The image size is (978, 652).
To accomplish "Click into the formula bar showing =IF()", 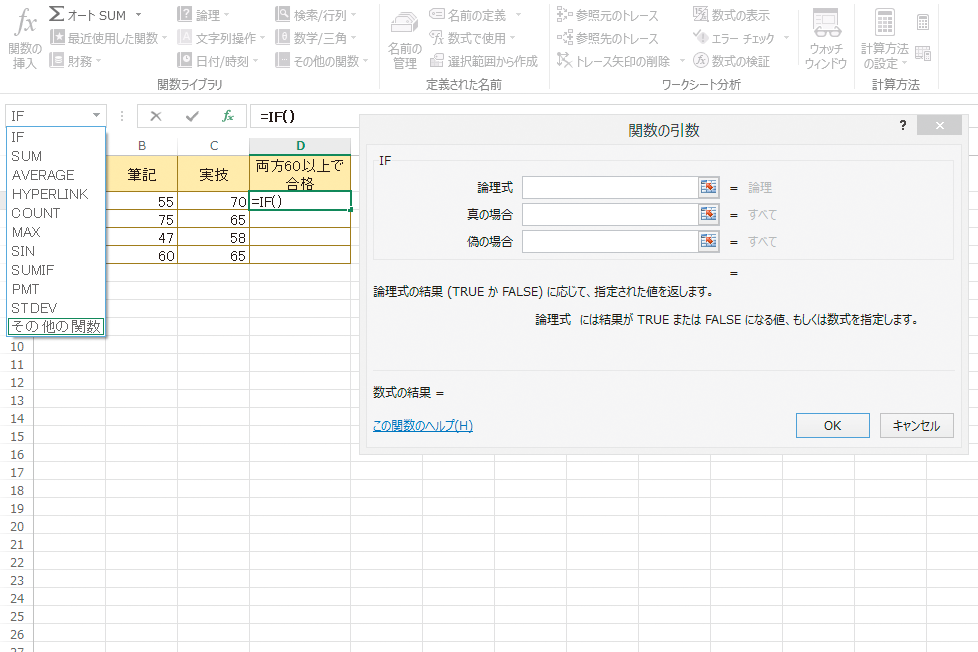I will point(304,116).
